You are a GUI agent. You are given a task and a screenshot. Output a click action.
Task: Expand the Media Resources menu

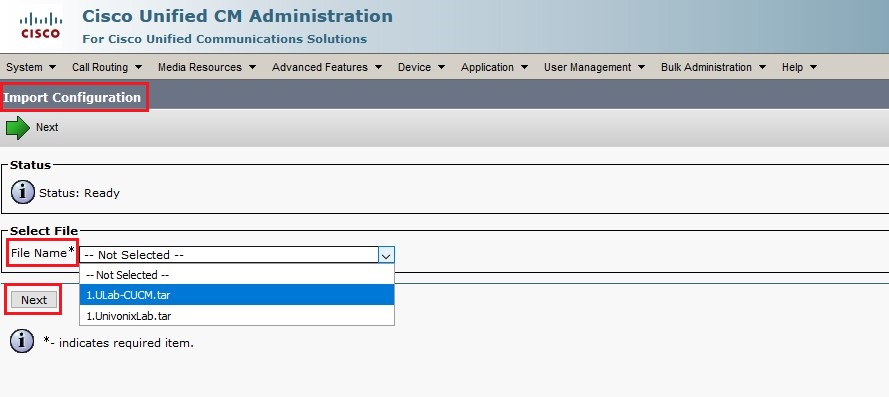click(x=207, y=67)
